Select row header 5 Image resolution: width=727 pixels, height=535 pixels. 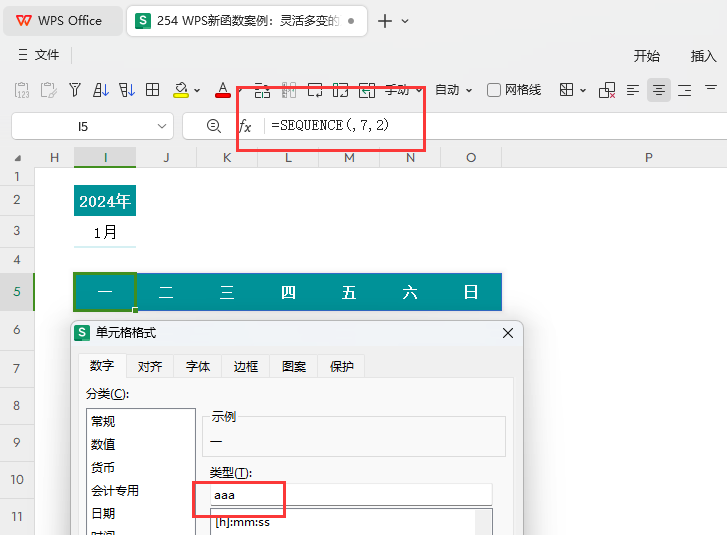click(x=17, y=292)
